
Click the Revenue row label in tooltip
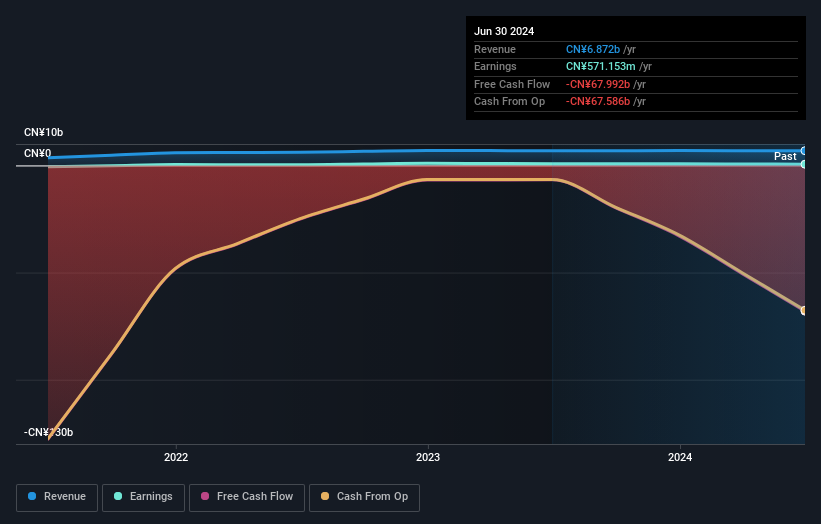click(495, 49)
